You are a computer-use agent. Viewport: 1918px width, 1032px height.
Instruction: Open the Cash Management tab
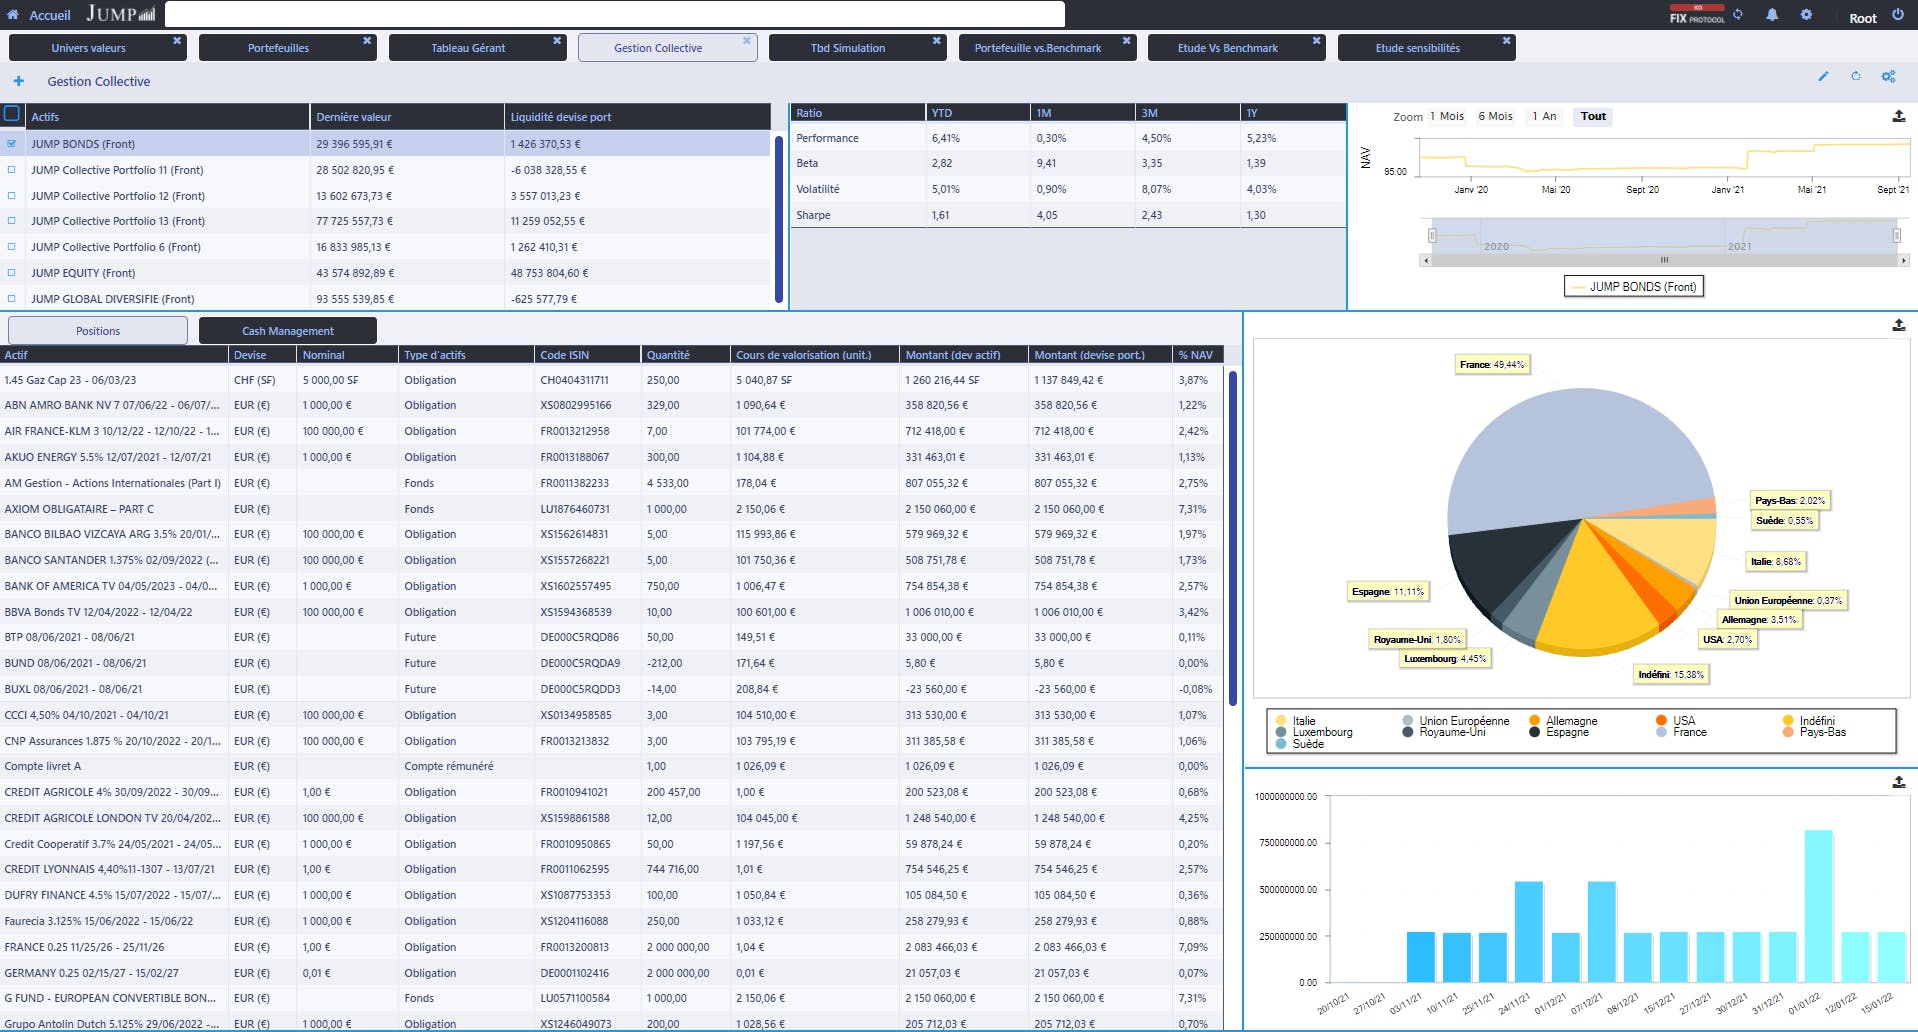tap(288, 331)
